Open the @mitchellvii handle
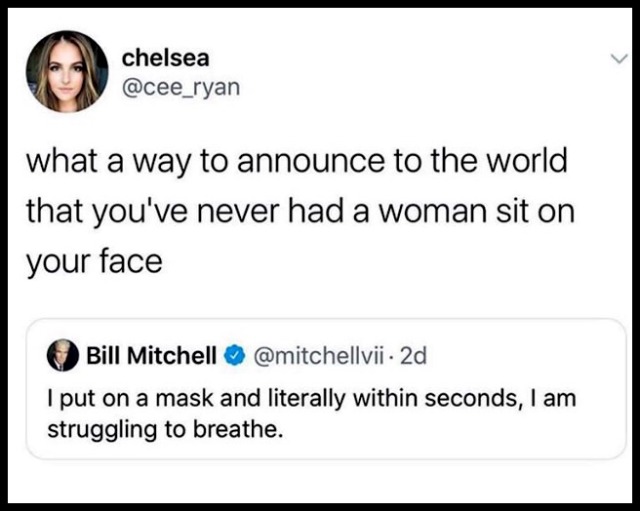The width and height of the screenshot is (640, 511). pos(318,355)
